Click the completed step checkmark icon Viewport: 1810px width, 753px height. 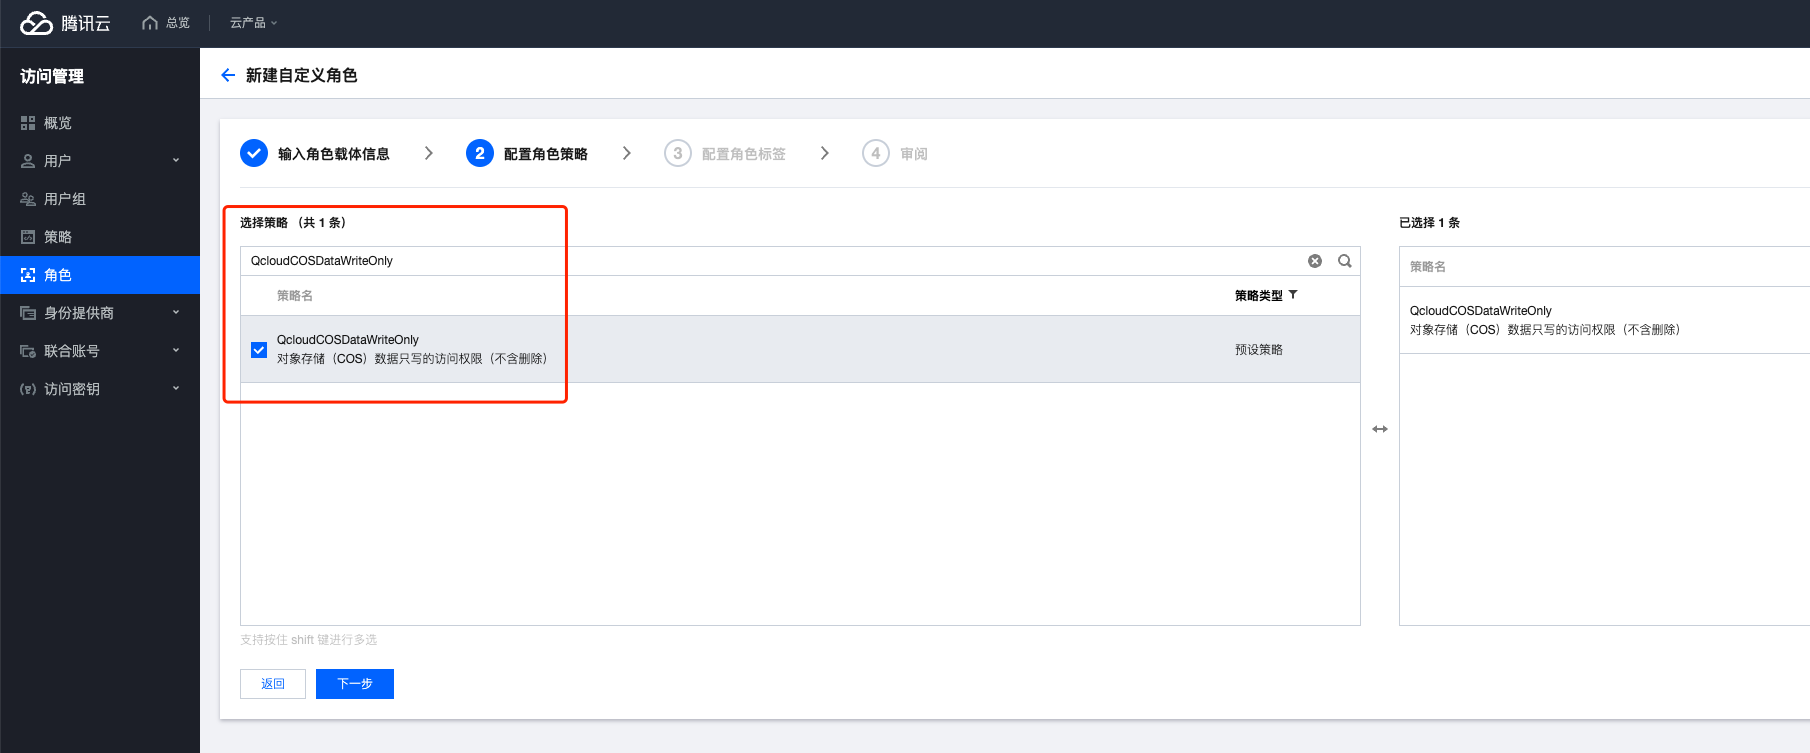coord(254,153)
